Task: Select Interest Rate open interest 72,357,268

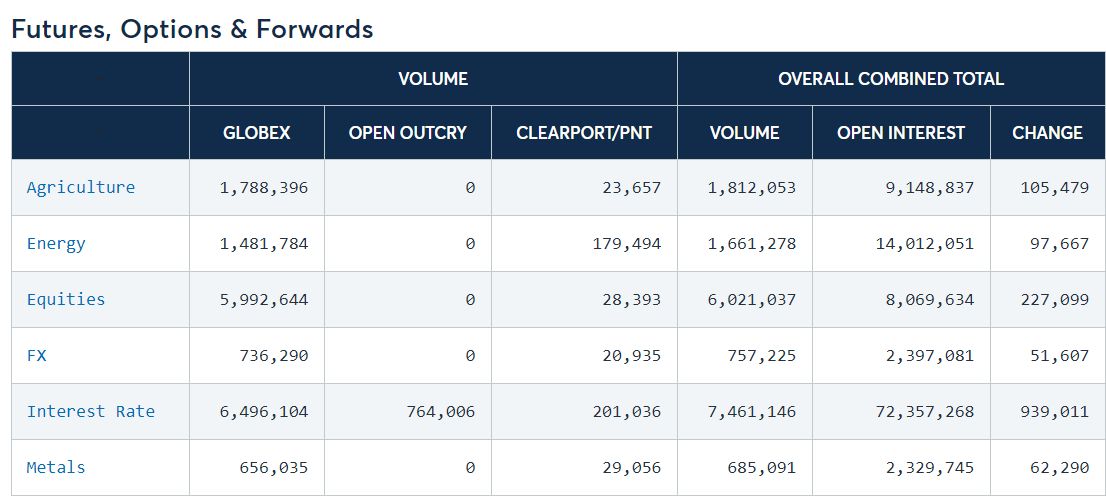Action: (x=924, y=411)
